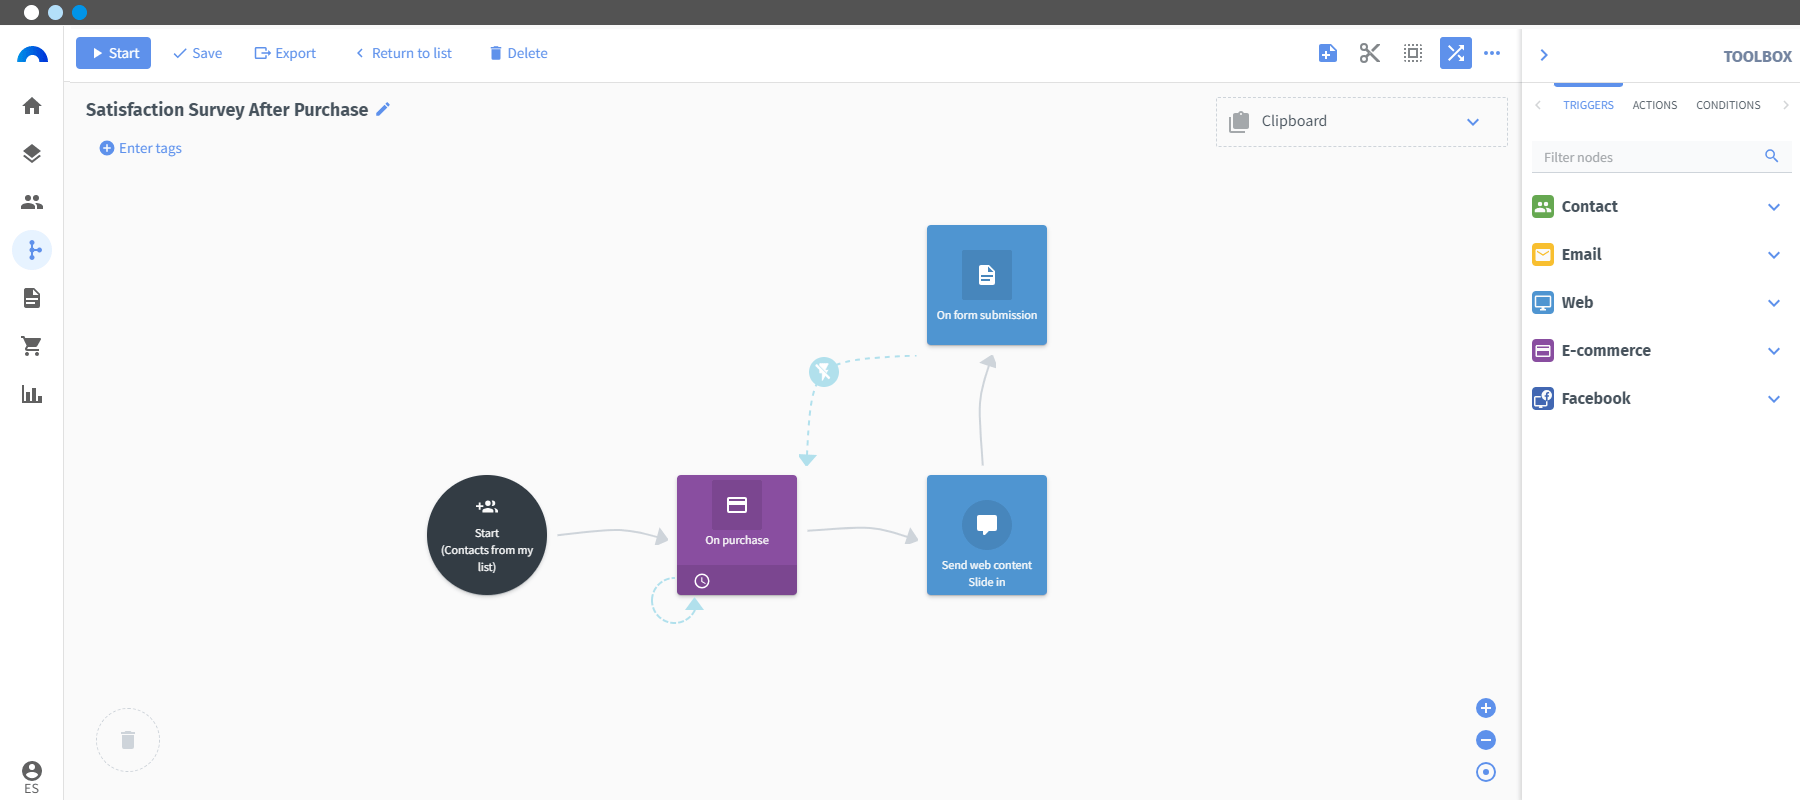Viewport: 1800px width, 800px height.
Task: Click Return to list link
Action: click(x=403, y=53)
